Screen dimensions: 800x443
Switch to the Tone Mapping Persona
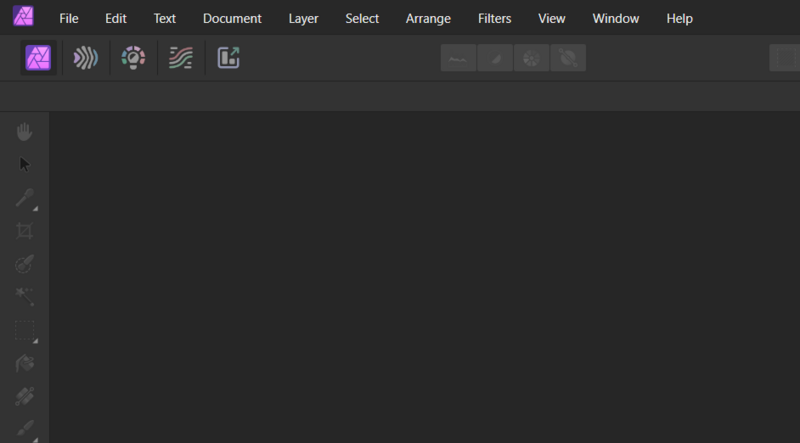pos(181,58)
